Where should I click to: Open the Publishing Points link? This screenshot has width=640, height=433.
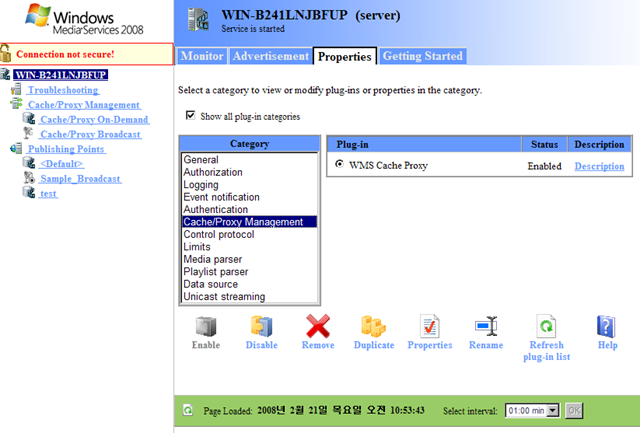[x=66, y=149]
